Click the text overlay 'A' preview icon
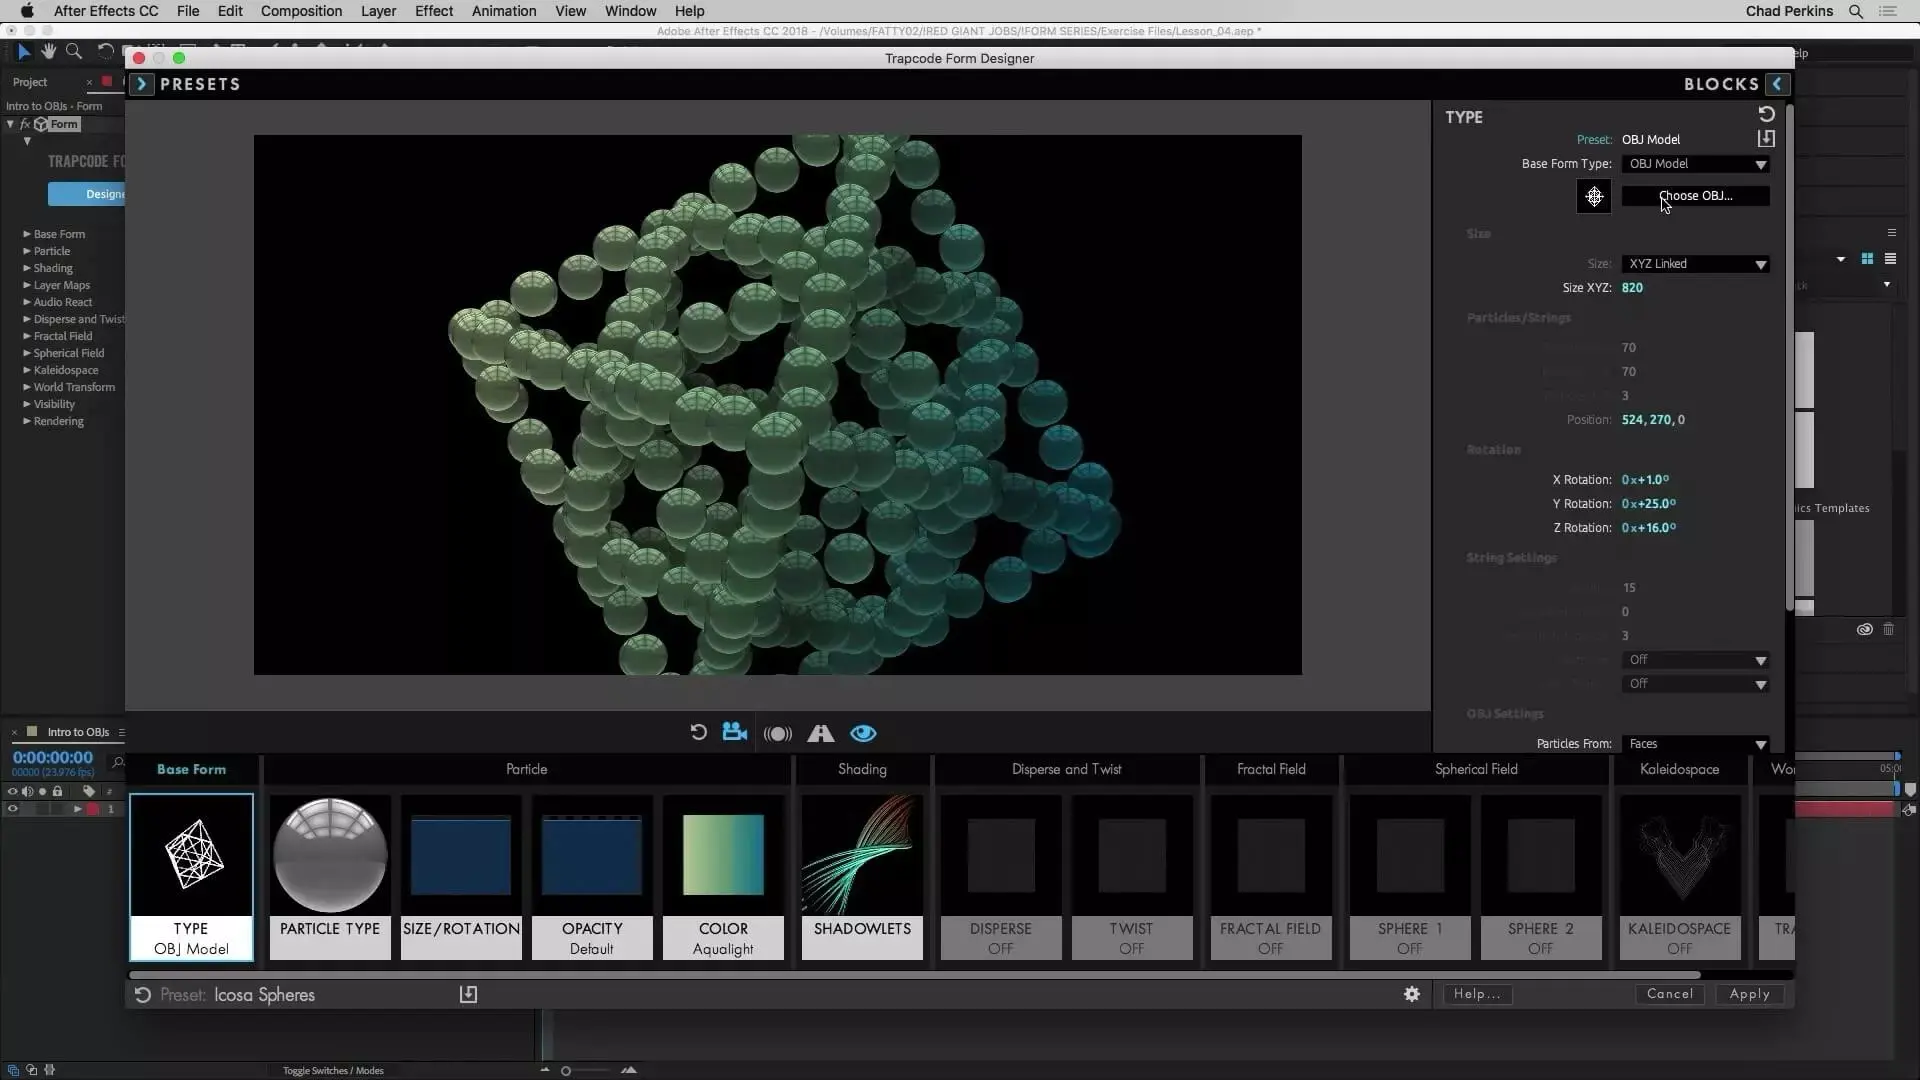Viewport: 1920px width, 1080px height. pyautogui.click(x=821, y=734)
